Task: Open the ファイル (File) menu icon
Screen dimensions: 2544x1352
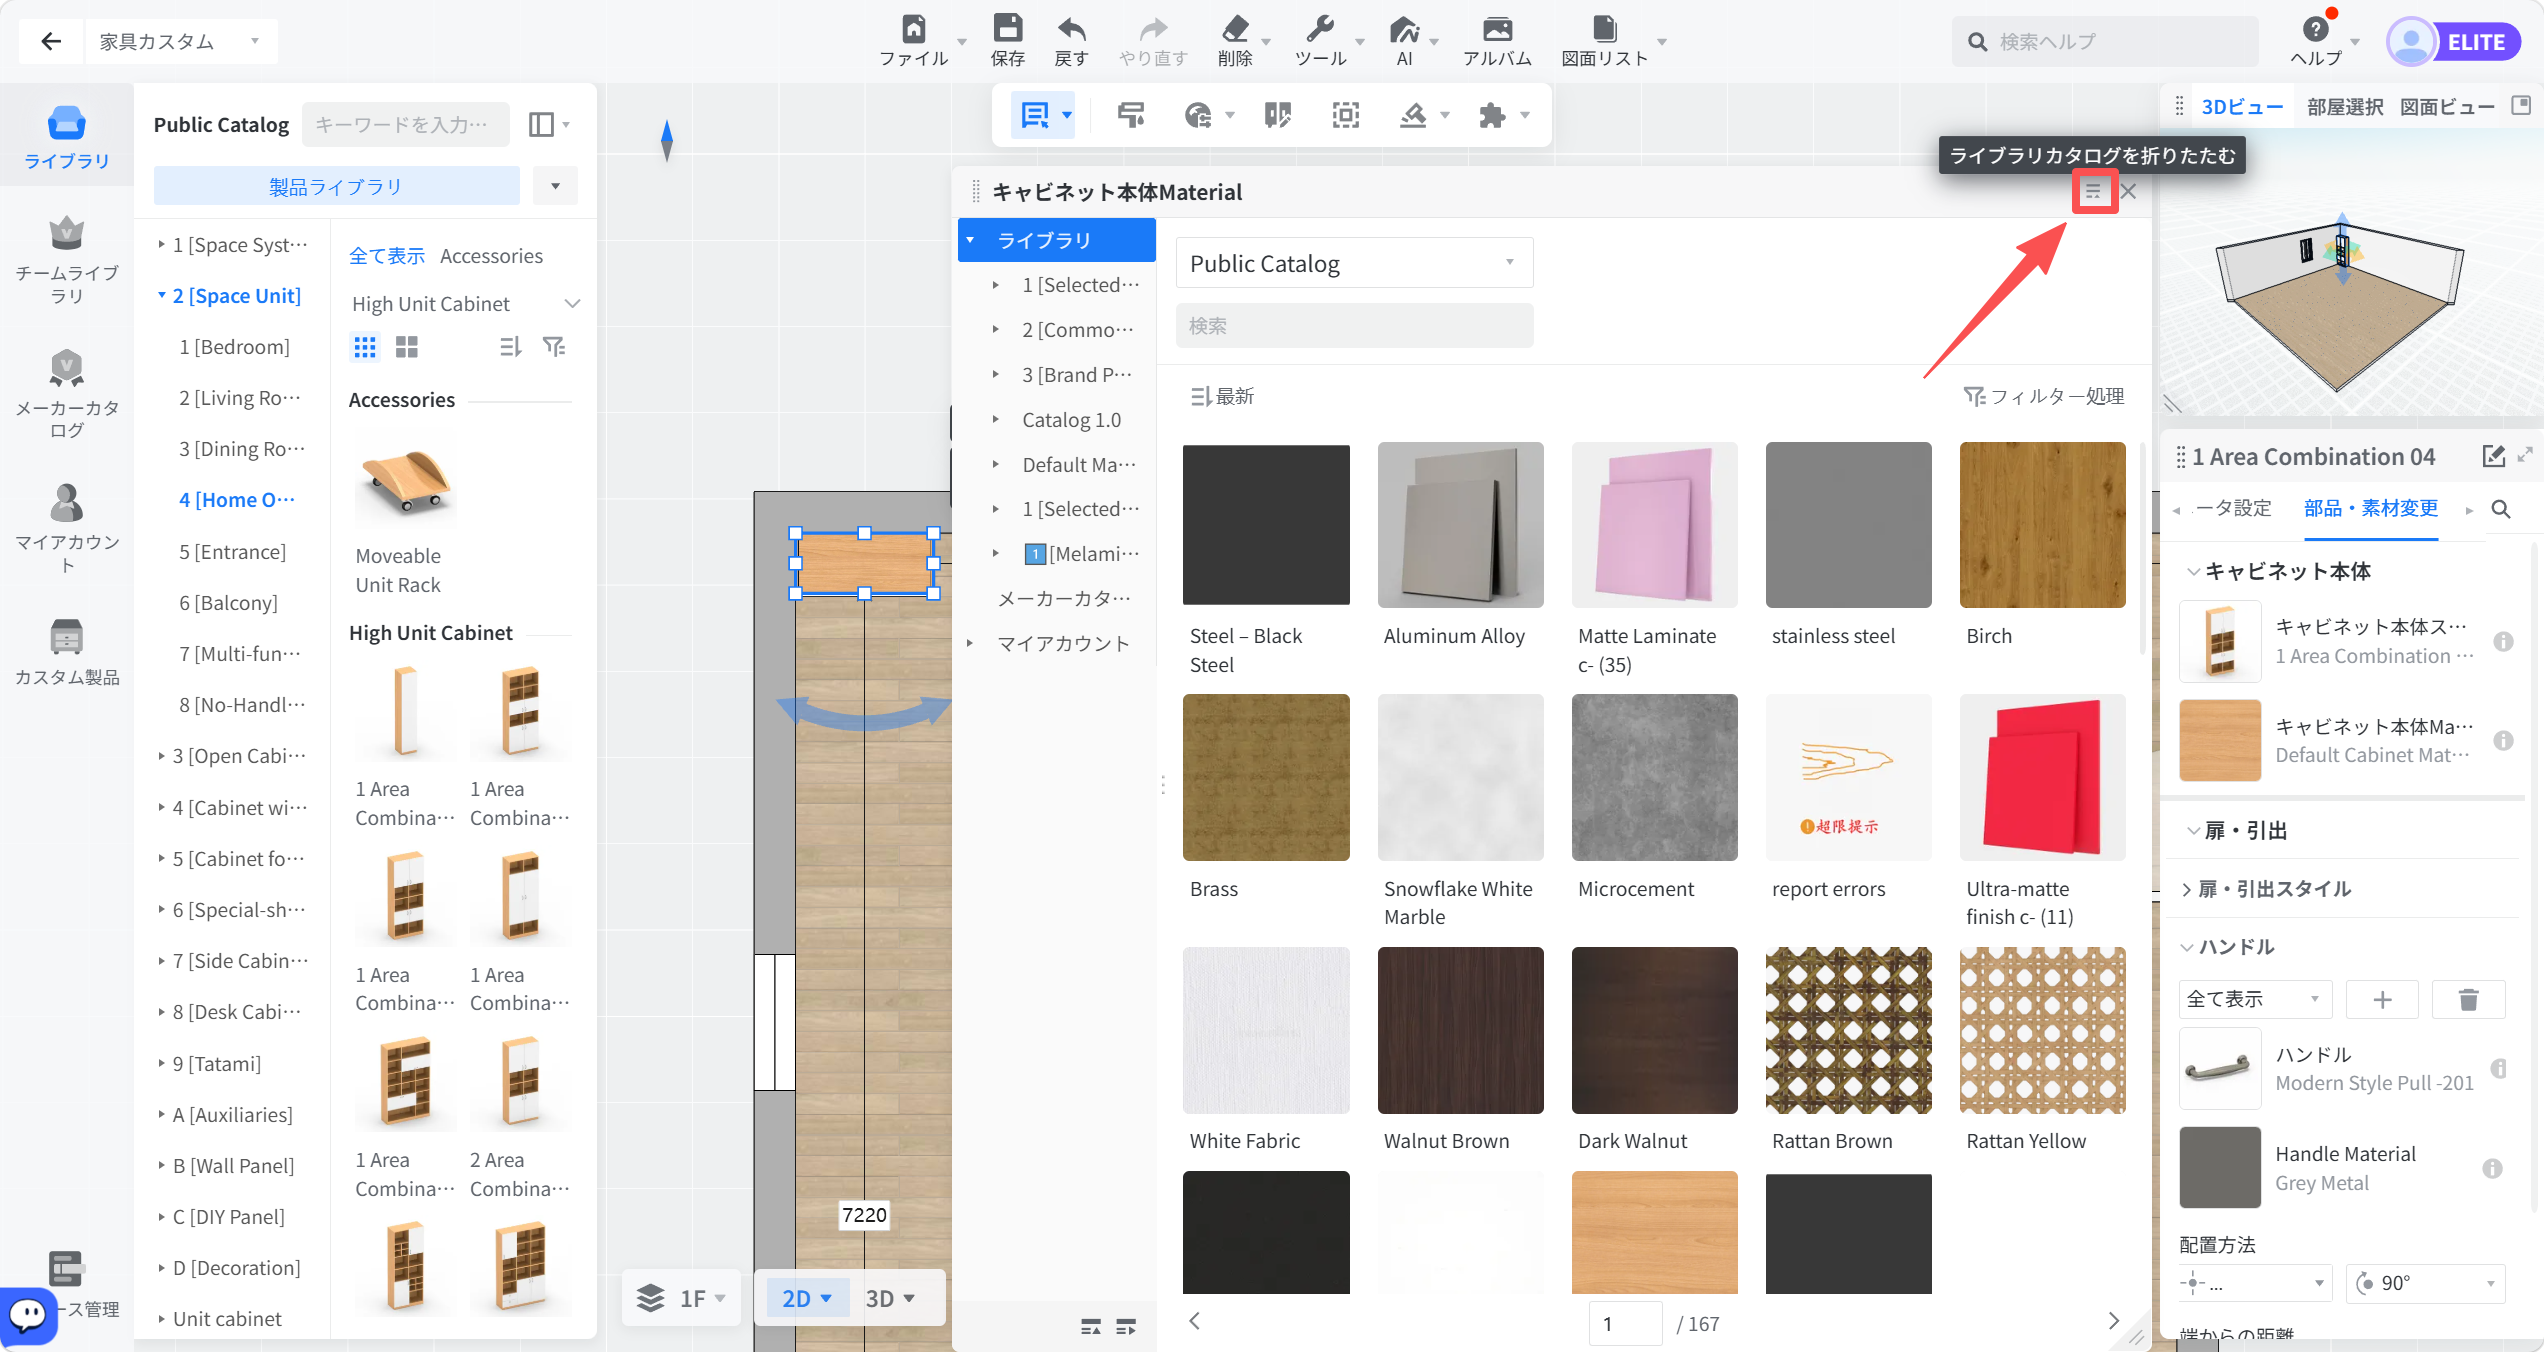Action: point(913,29)
